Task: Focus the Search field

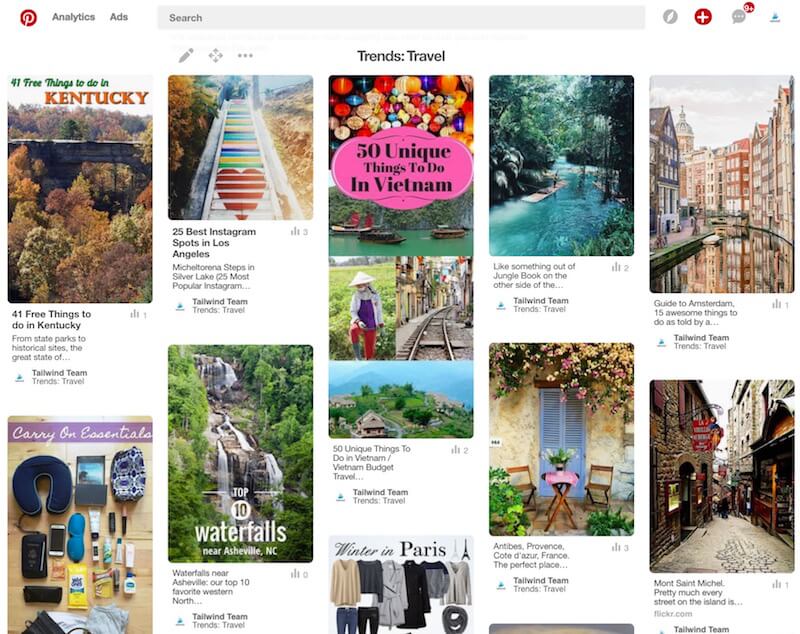Action: 401,18
